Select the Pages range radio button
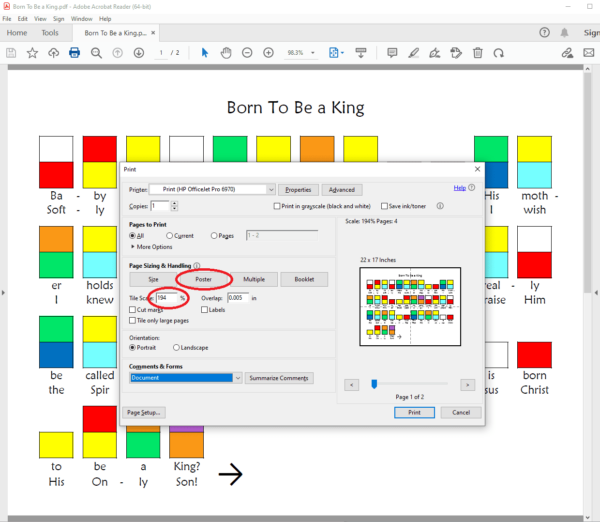 click(x=214, y=236)
